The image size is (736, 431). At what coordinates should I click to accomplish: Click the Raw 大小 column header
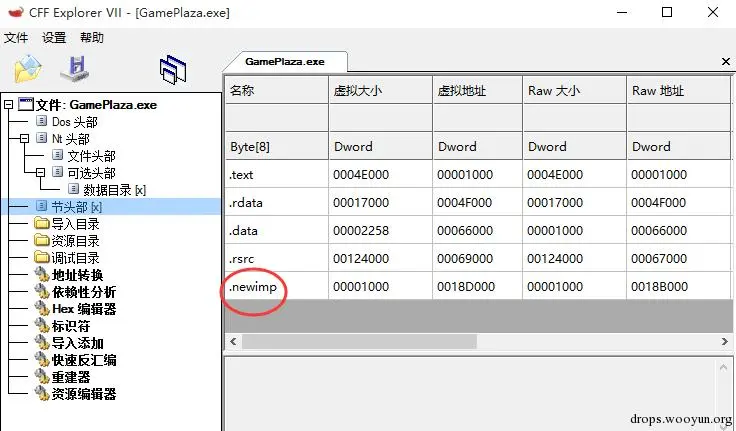575,90
